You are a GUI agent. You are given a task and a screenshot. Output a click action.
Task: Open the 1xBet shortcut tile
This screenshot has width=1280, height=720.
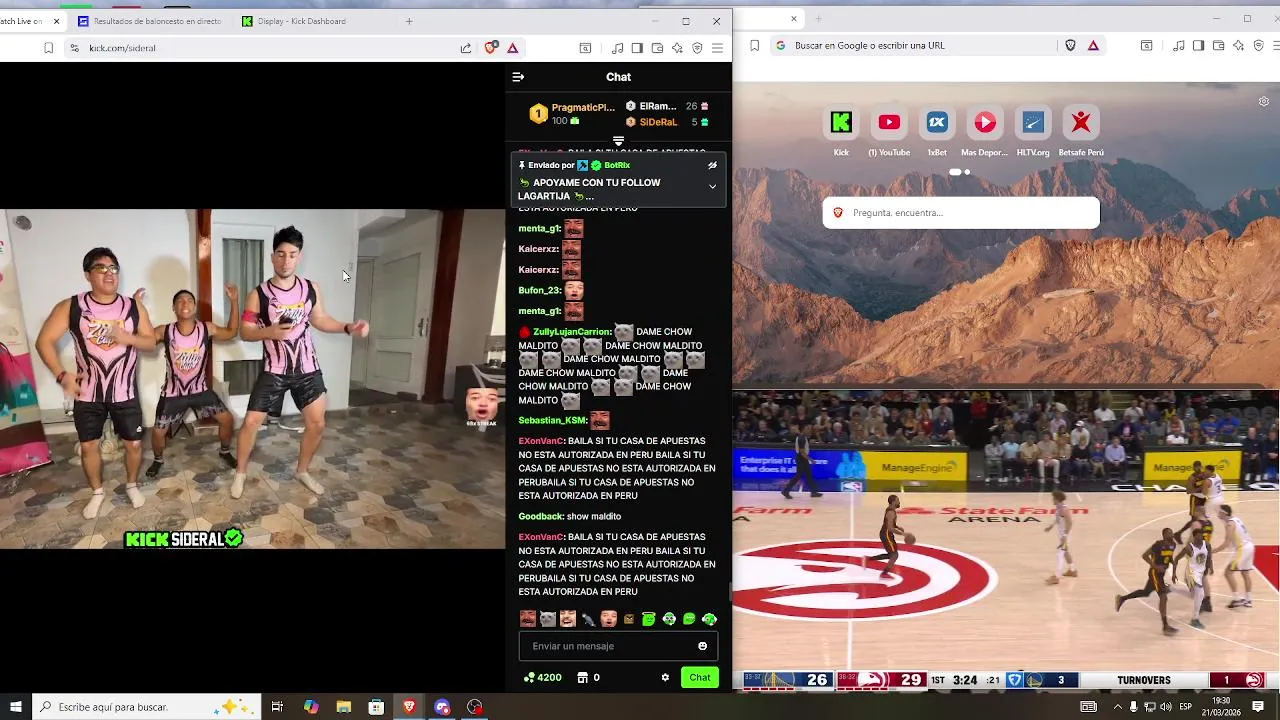pyautogui.click(x=937, y=122)
